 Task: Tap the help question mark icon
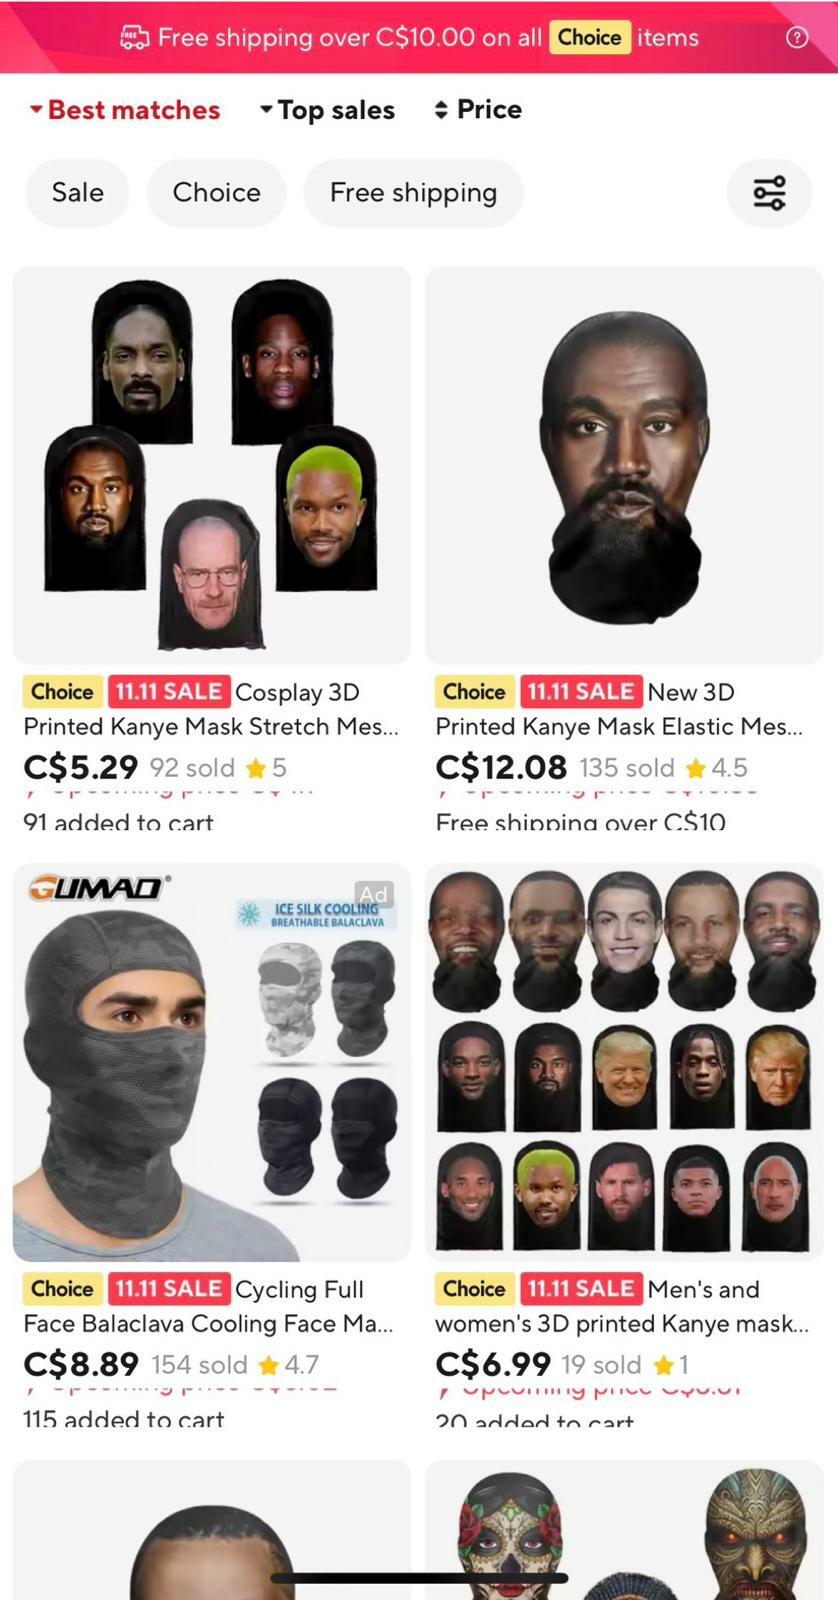click(x=797, y=37)
